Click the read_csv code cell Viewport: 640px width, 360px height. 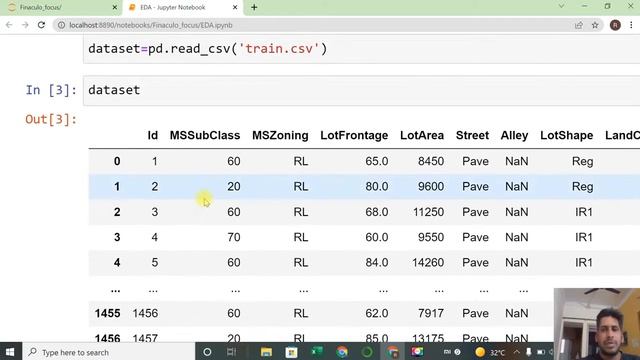[362, 49]
